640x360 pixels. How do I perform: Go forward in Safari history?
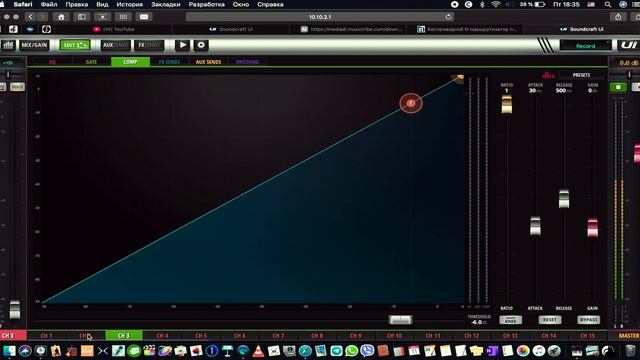[x=42, y=17]
